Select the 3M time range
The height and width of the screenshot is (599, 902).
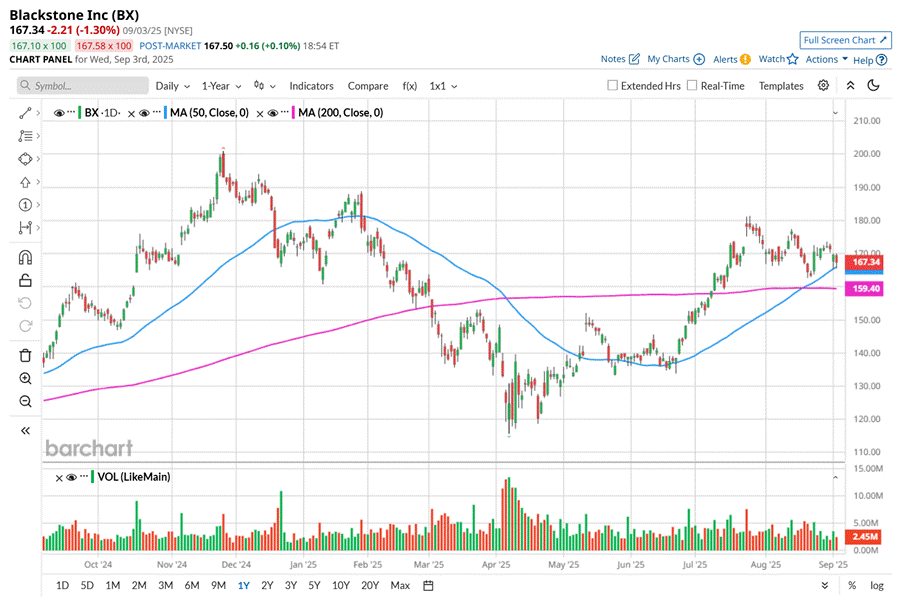point(166,585)
